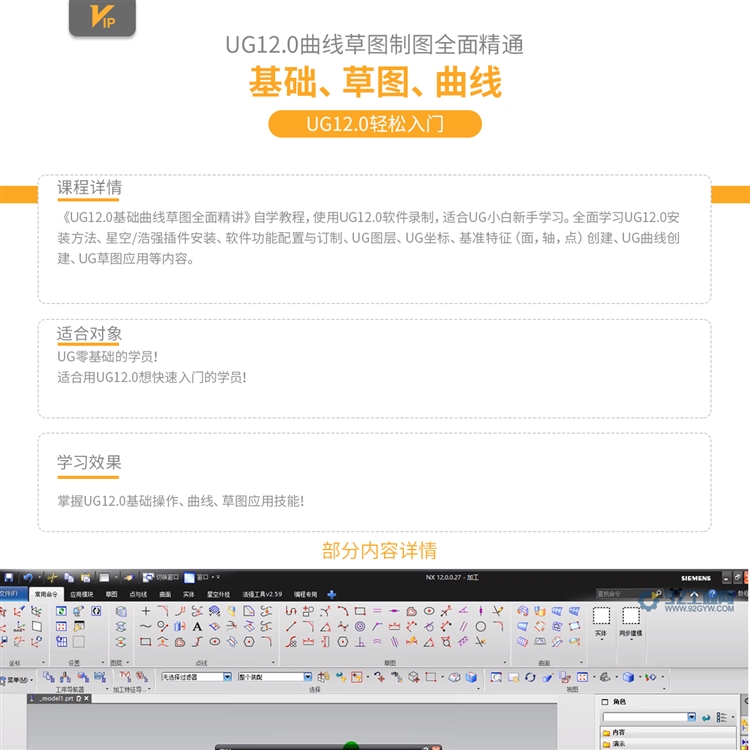Click the 课程详情 section heading

(89, 187)
